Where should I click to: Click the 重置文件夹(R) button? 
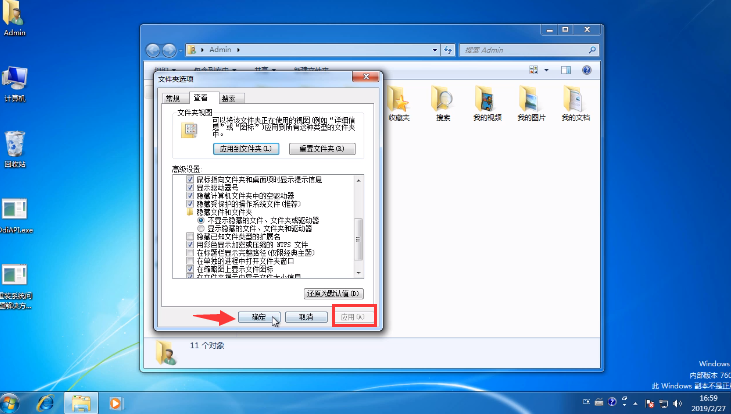322,149
